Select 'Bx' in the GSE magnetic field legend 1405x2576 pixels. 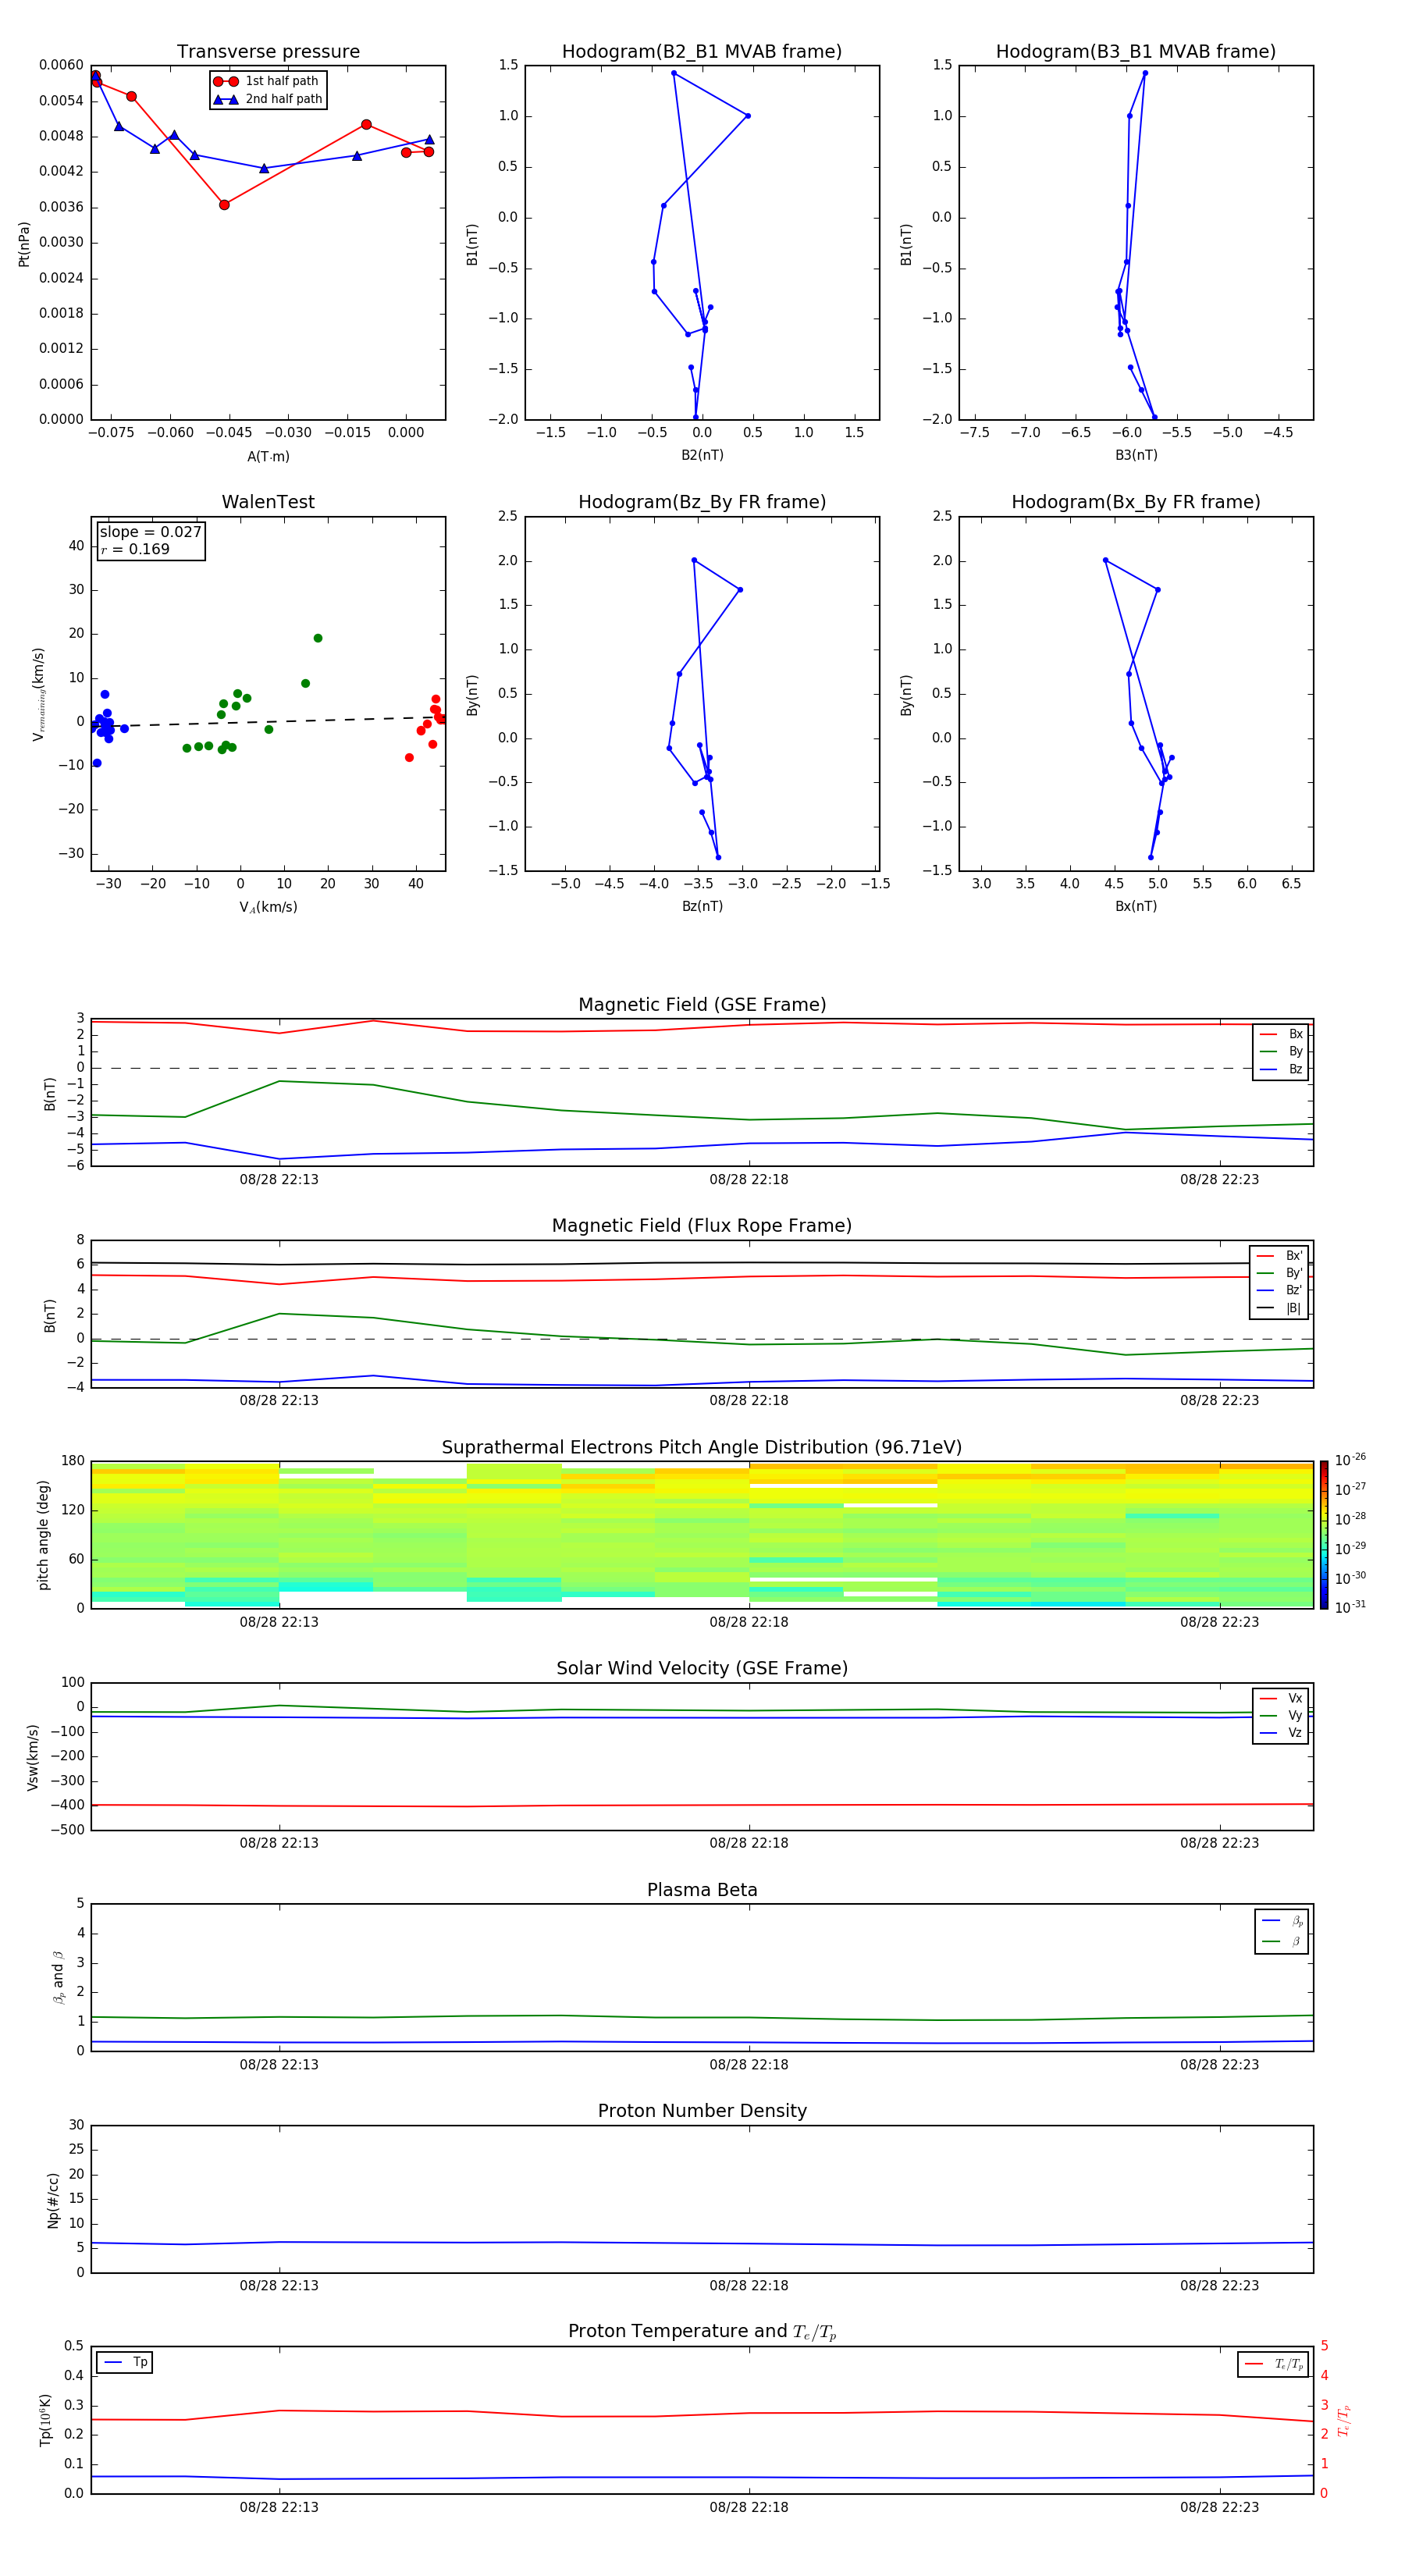[x=1281, y=1034]
